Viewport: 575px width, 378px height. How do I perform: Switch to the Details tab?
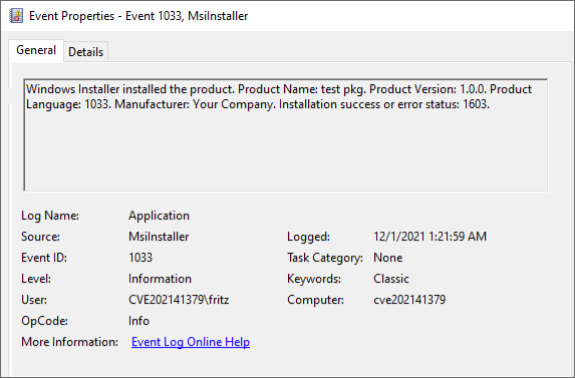click(86, 52)
